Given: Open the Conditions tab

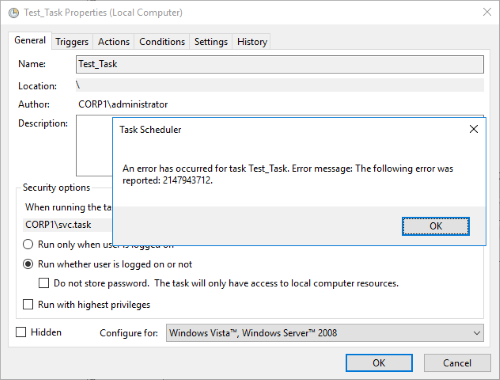Looking at the screenshot, I should coord(162,42).
